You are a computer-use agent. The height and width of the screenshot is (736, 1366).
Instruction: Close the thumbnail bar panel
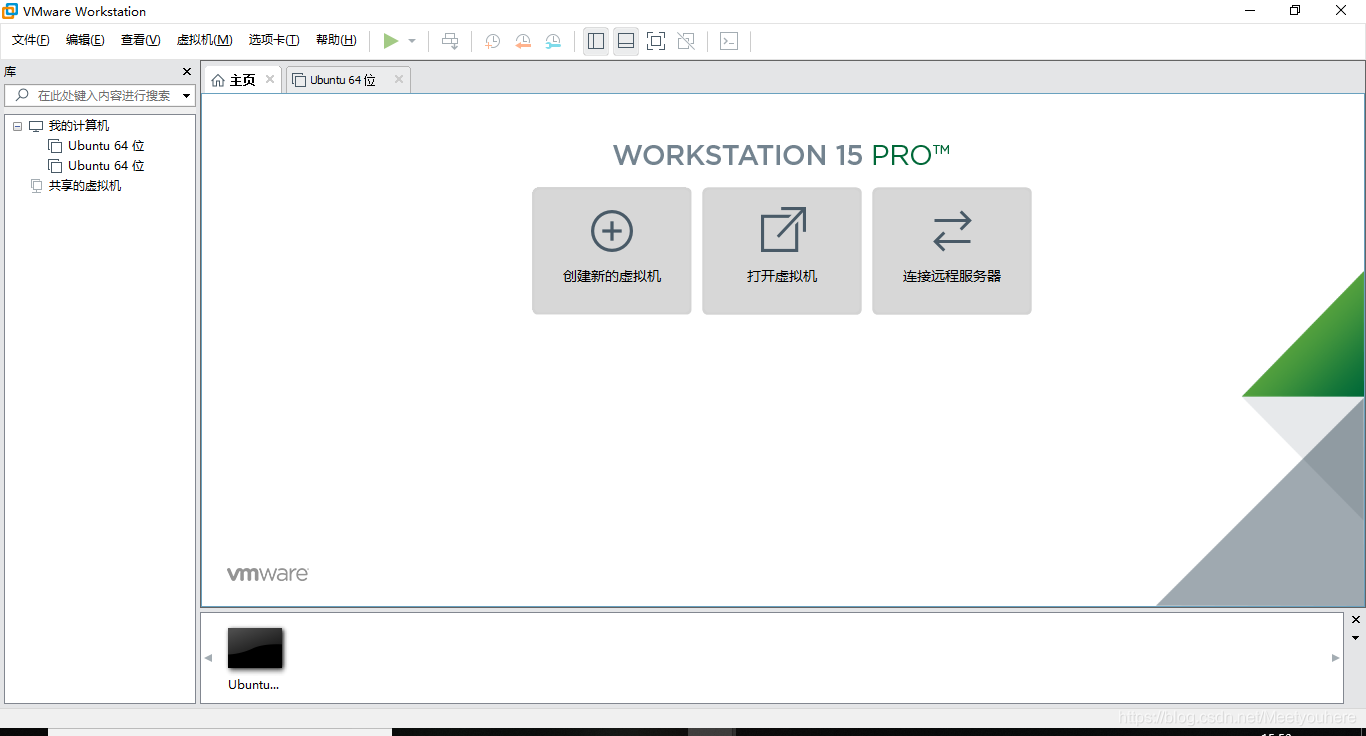1356,620
